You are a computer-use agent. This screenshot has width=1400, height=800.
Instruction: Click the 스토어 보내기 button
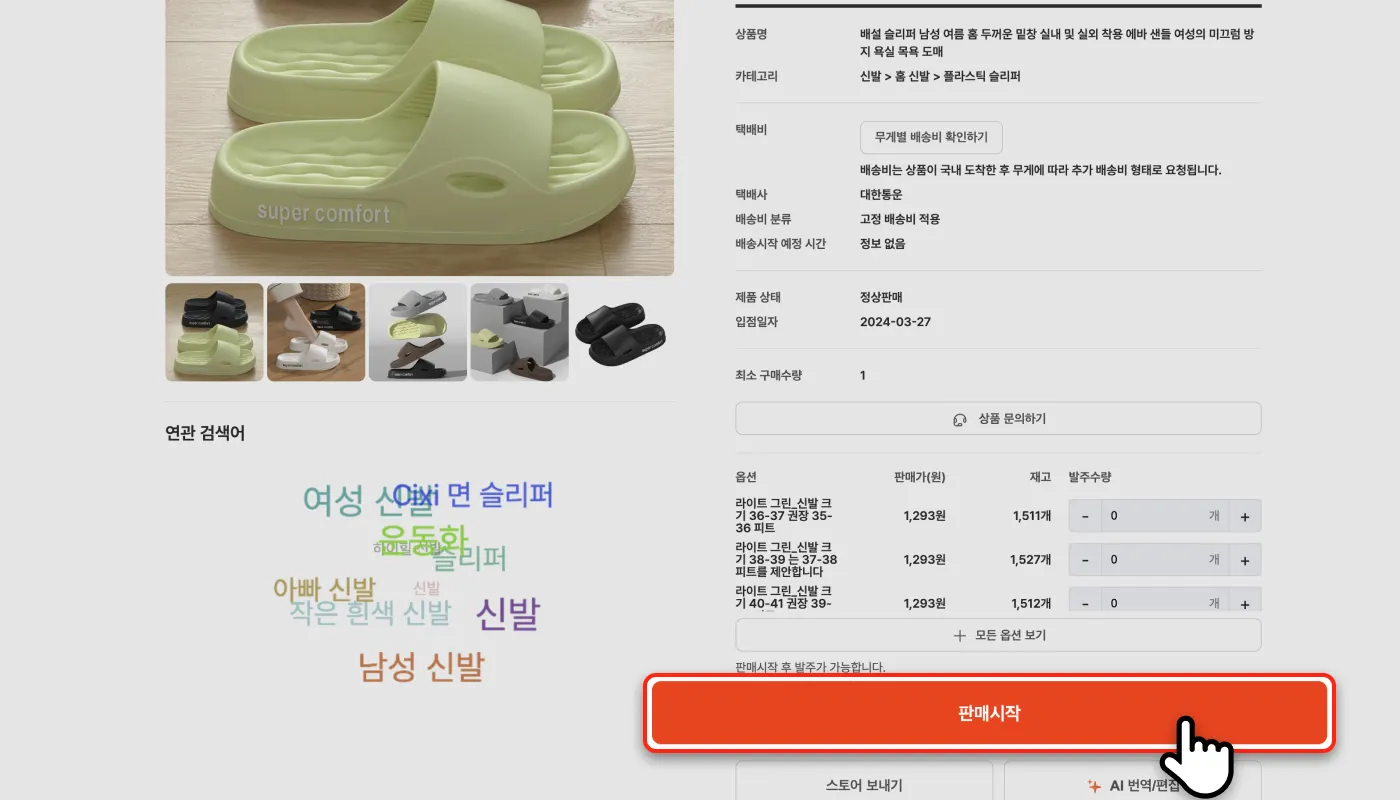point(864,785)
